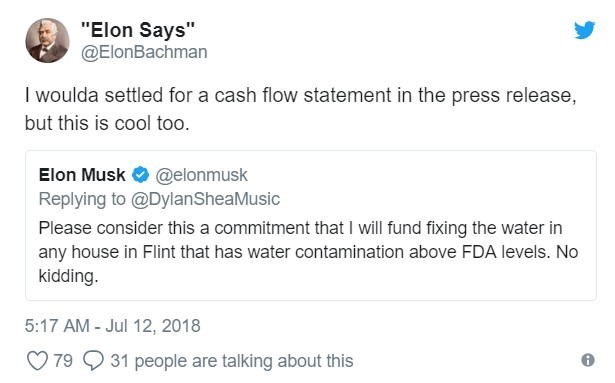Image resolution: width=615 pixels, height=383 pixels.
Task: Open the @DylanSheaMusic mention
Action: pos(205,199)
